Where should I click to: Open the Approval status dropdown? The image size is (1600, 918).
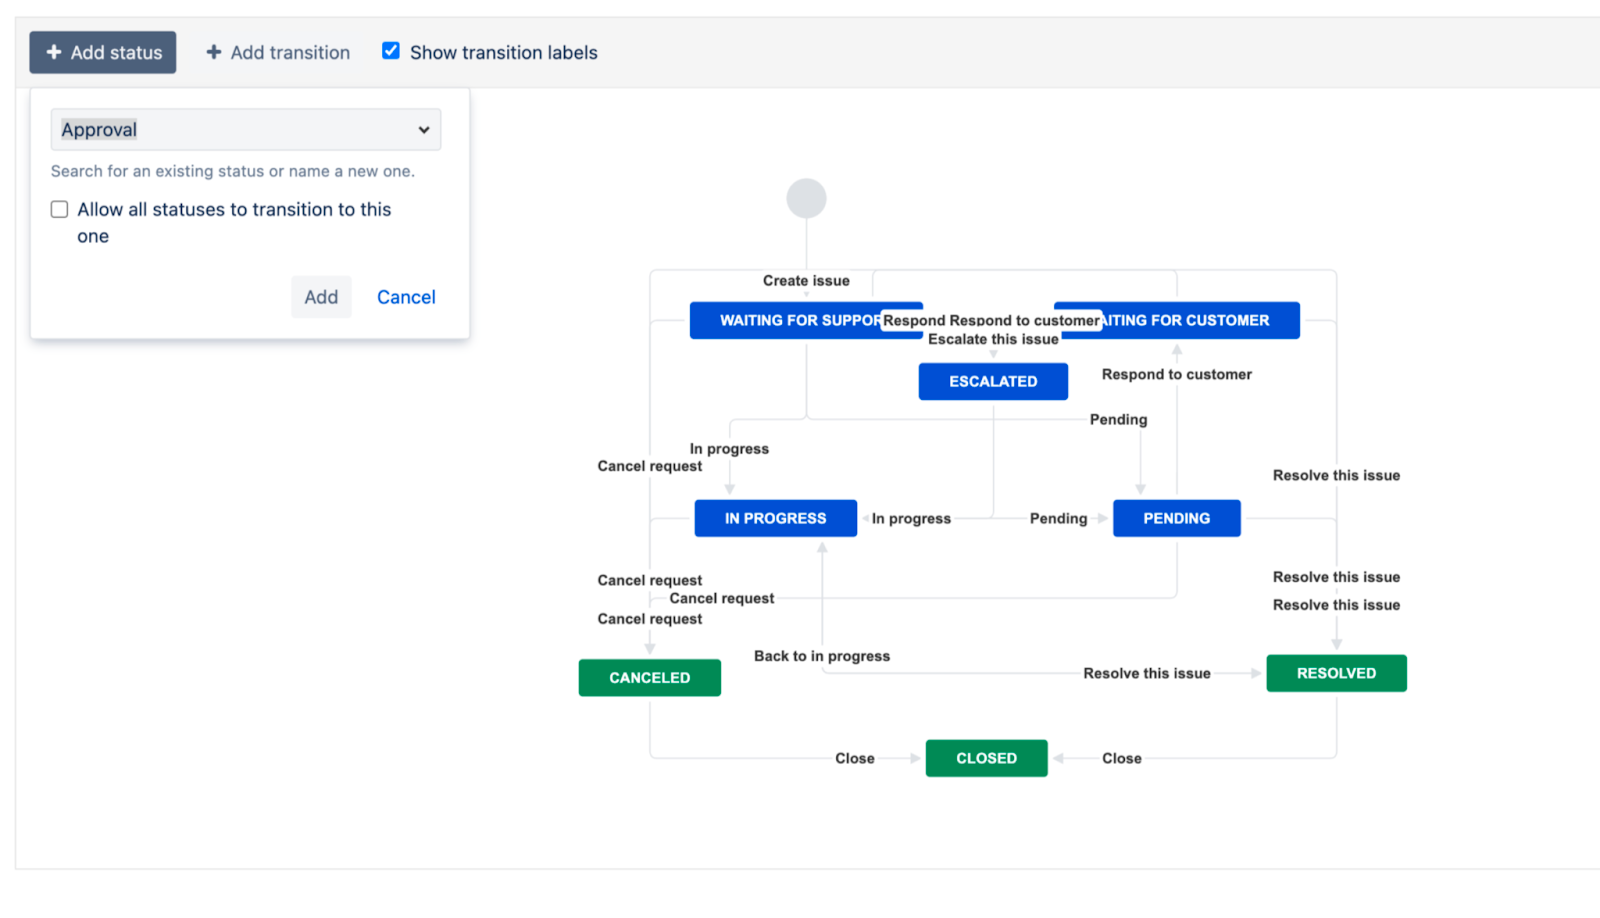(x=245, y=129)
